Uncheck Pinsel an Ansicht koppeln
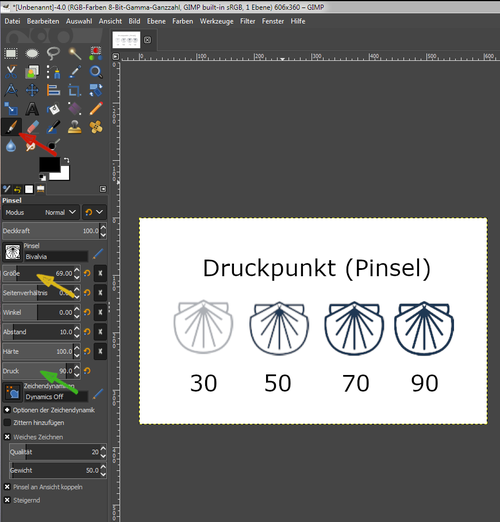500x522 pixels. point(7,487)
